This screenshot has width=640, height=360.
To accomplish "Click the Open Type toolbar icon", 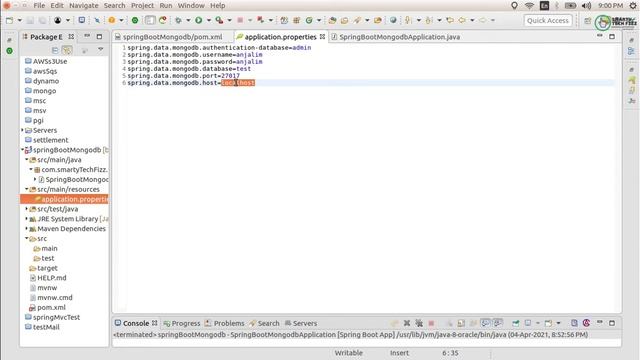I will [333, 20].
